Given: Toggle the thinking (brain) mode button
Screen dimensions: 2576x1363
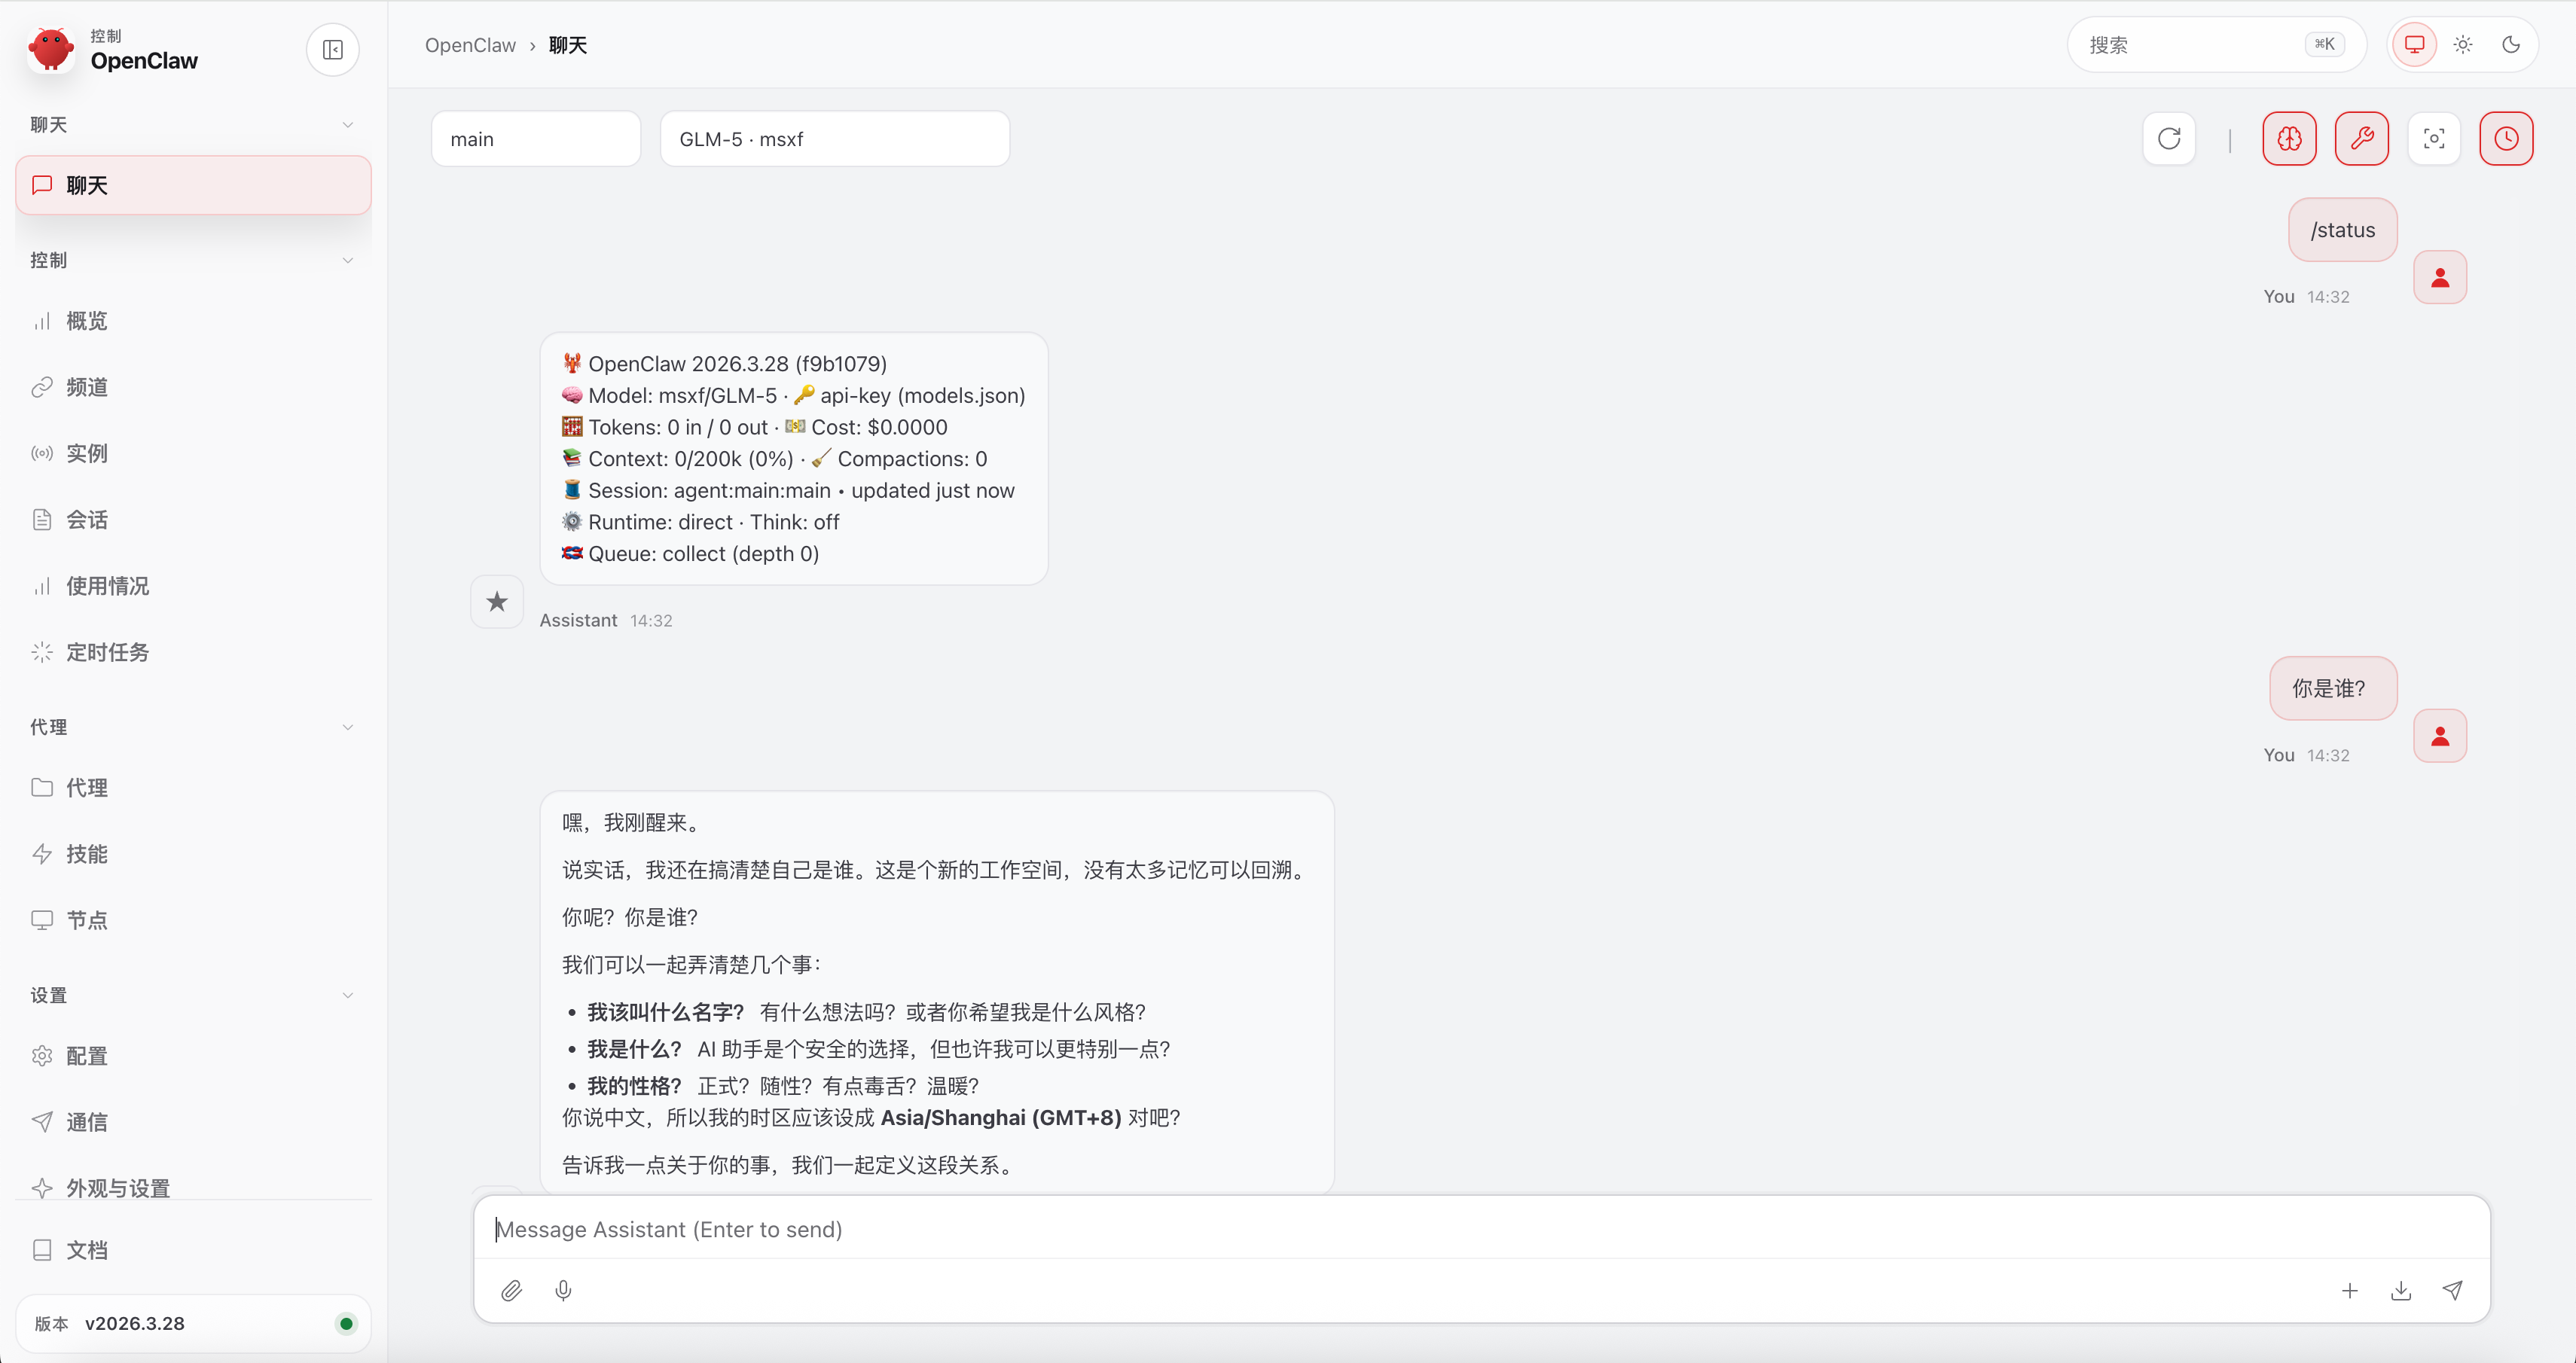Looking at the screenshot, I should click(x=2290, y=138).
